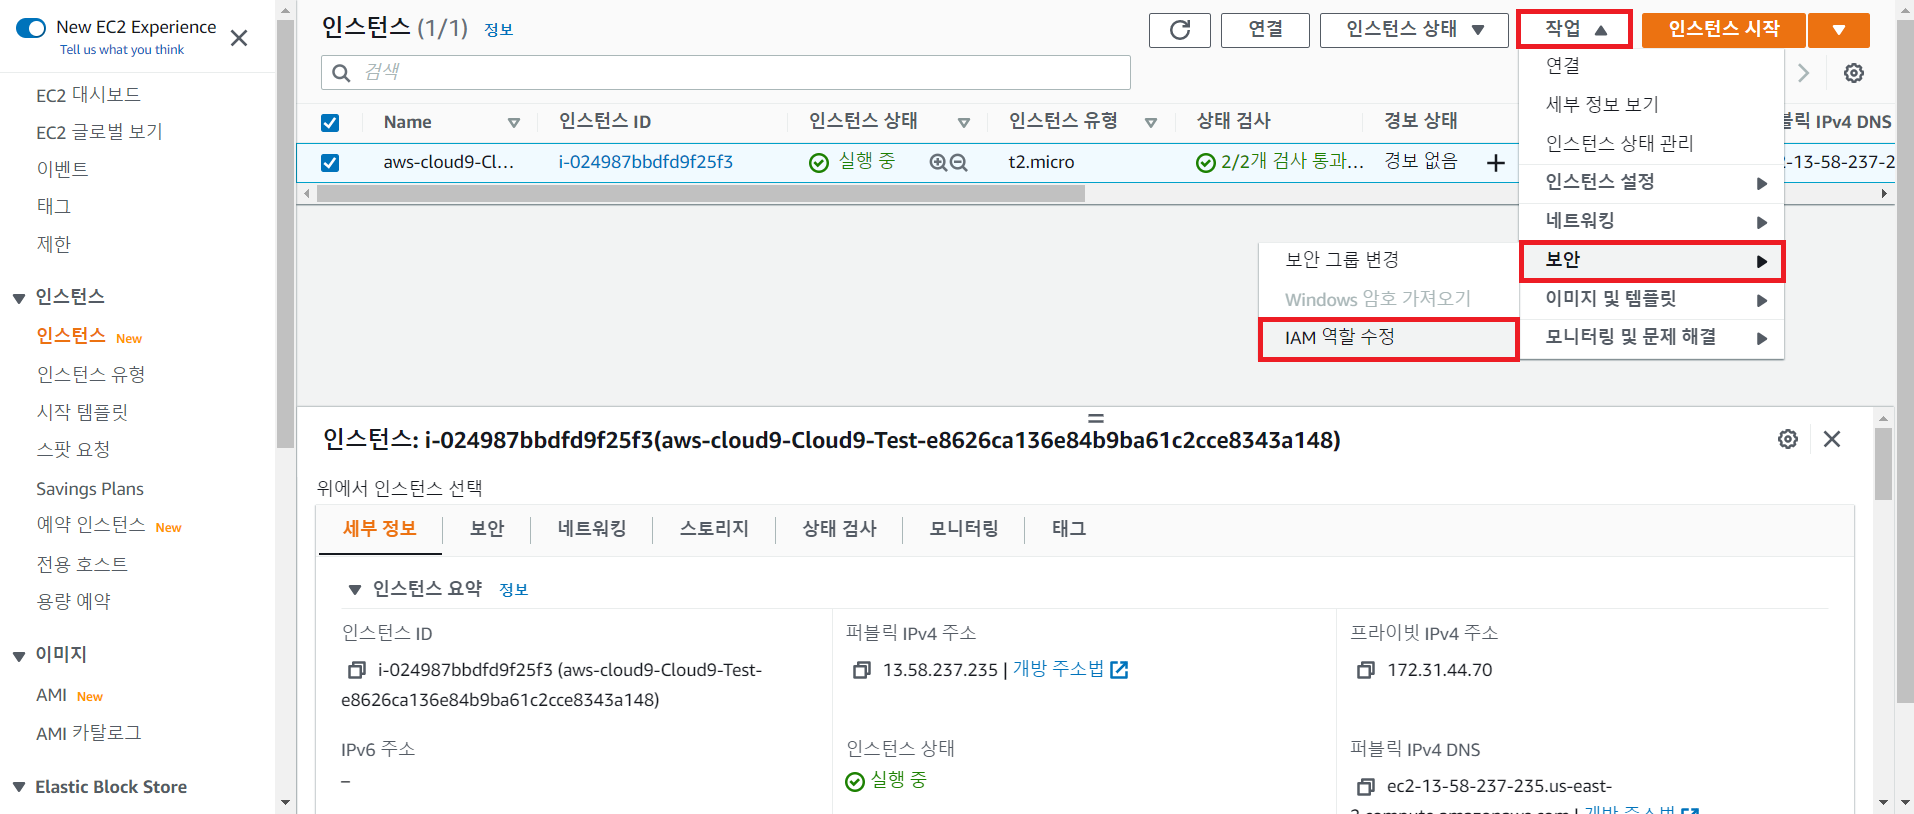Copy the public IPv4 DNS name
Screen dimensions: 1914x814
coord(1365,786)
